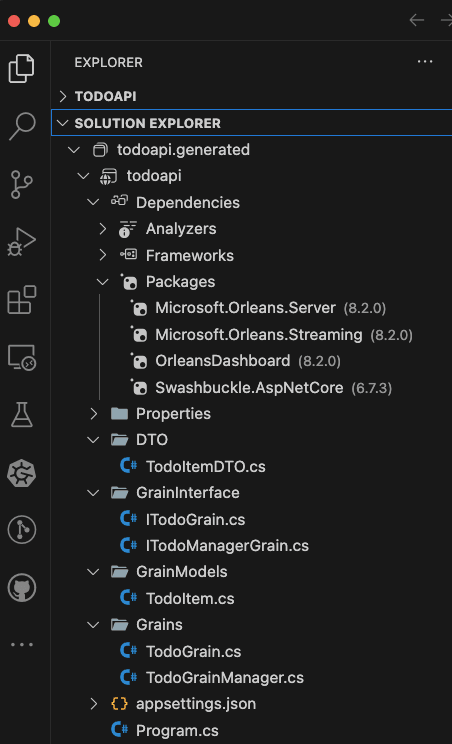Collapse the Packages node
Image resolution: width=452 pixels, height=744 pixels.
coord(102,282)
